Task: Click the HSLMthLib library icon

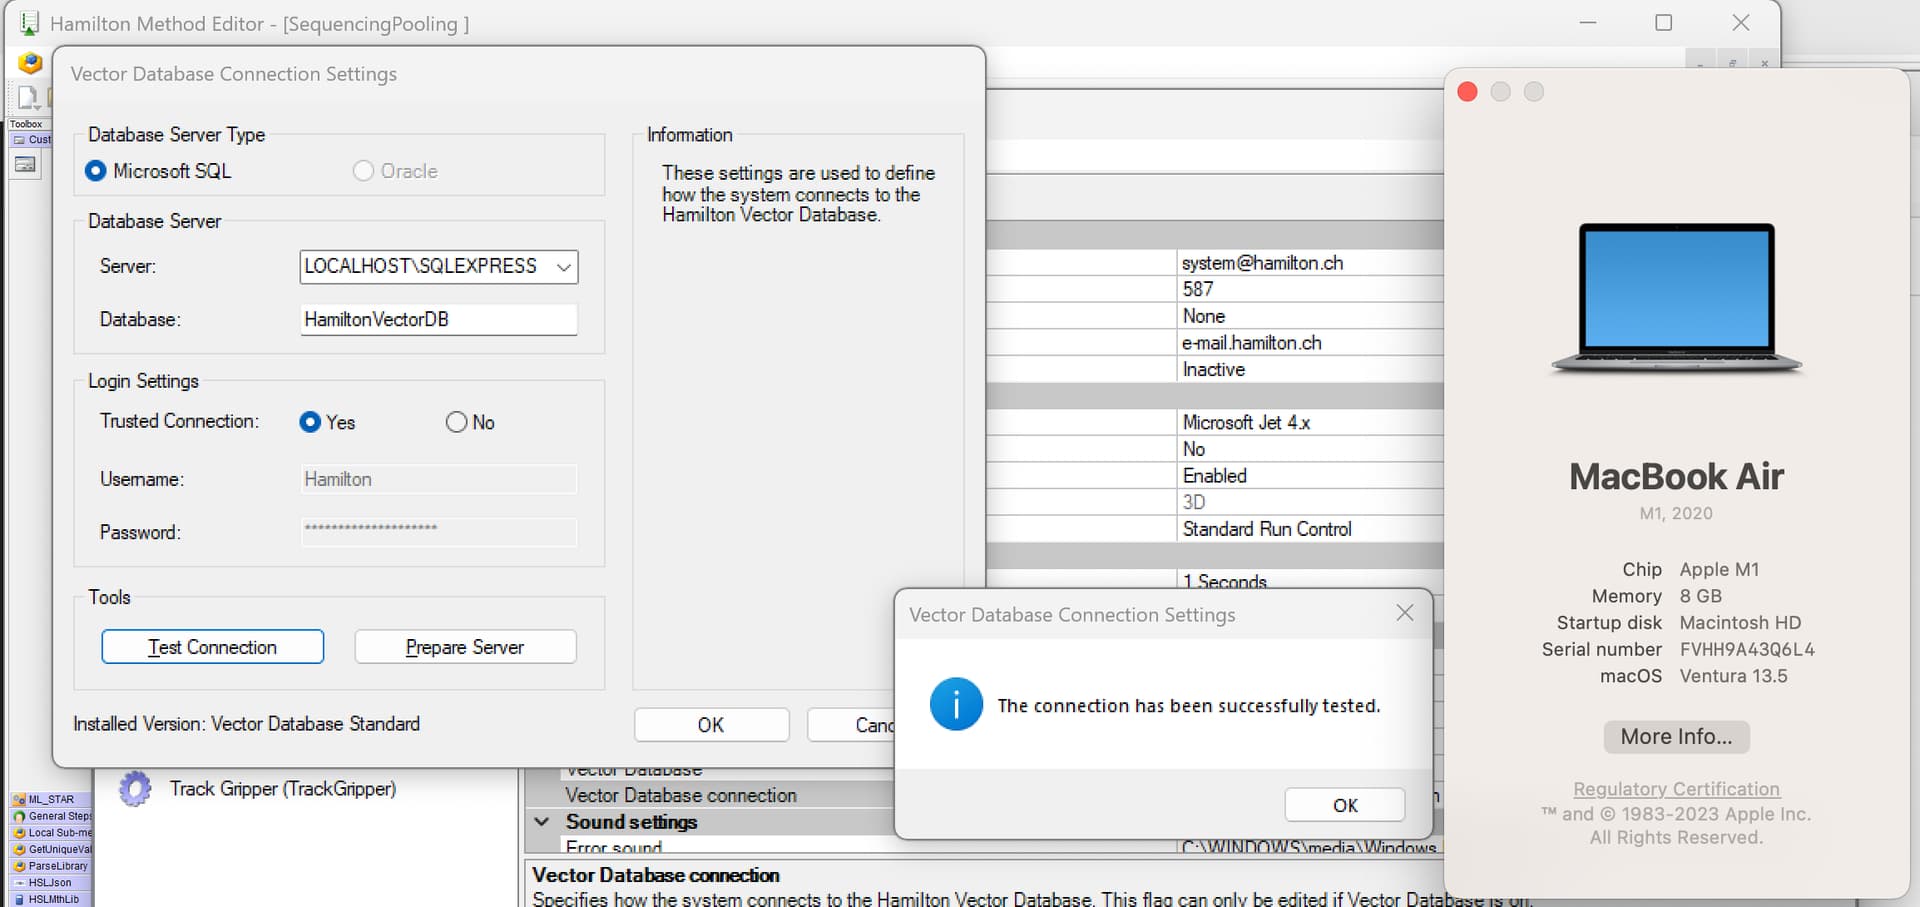Action: pos(19,899)
